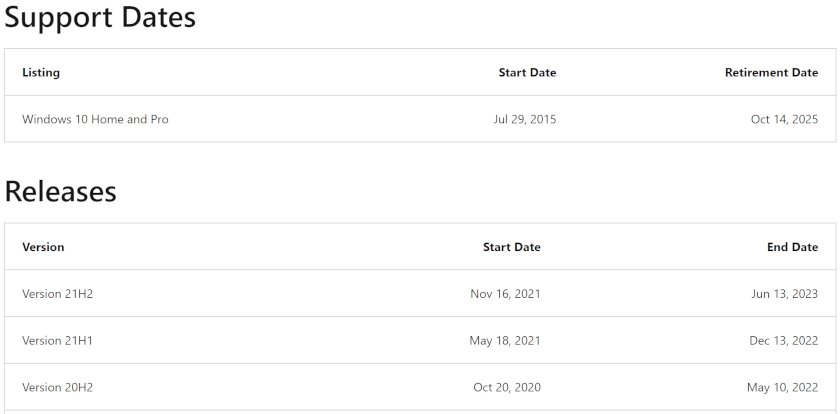Click the Oct 14, 2025 retirement date
Viewport: 840px width, 414px height.
click(x=784, y=119)
